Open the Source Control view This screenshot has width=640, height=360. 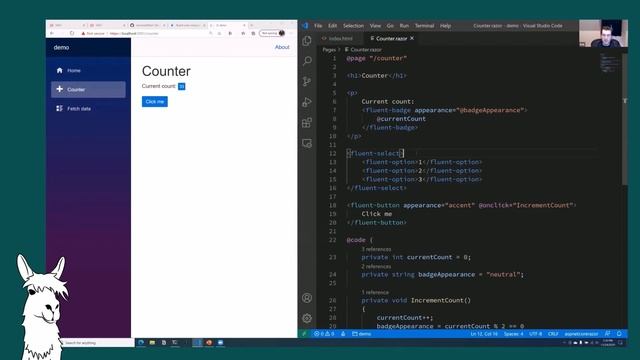(307, 82)
